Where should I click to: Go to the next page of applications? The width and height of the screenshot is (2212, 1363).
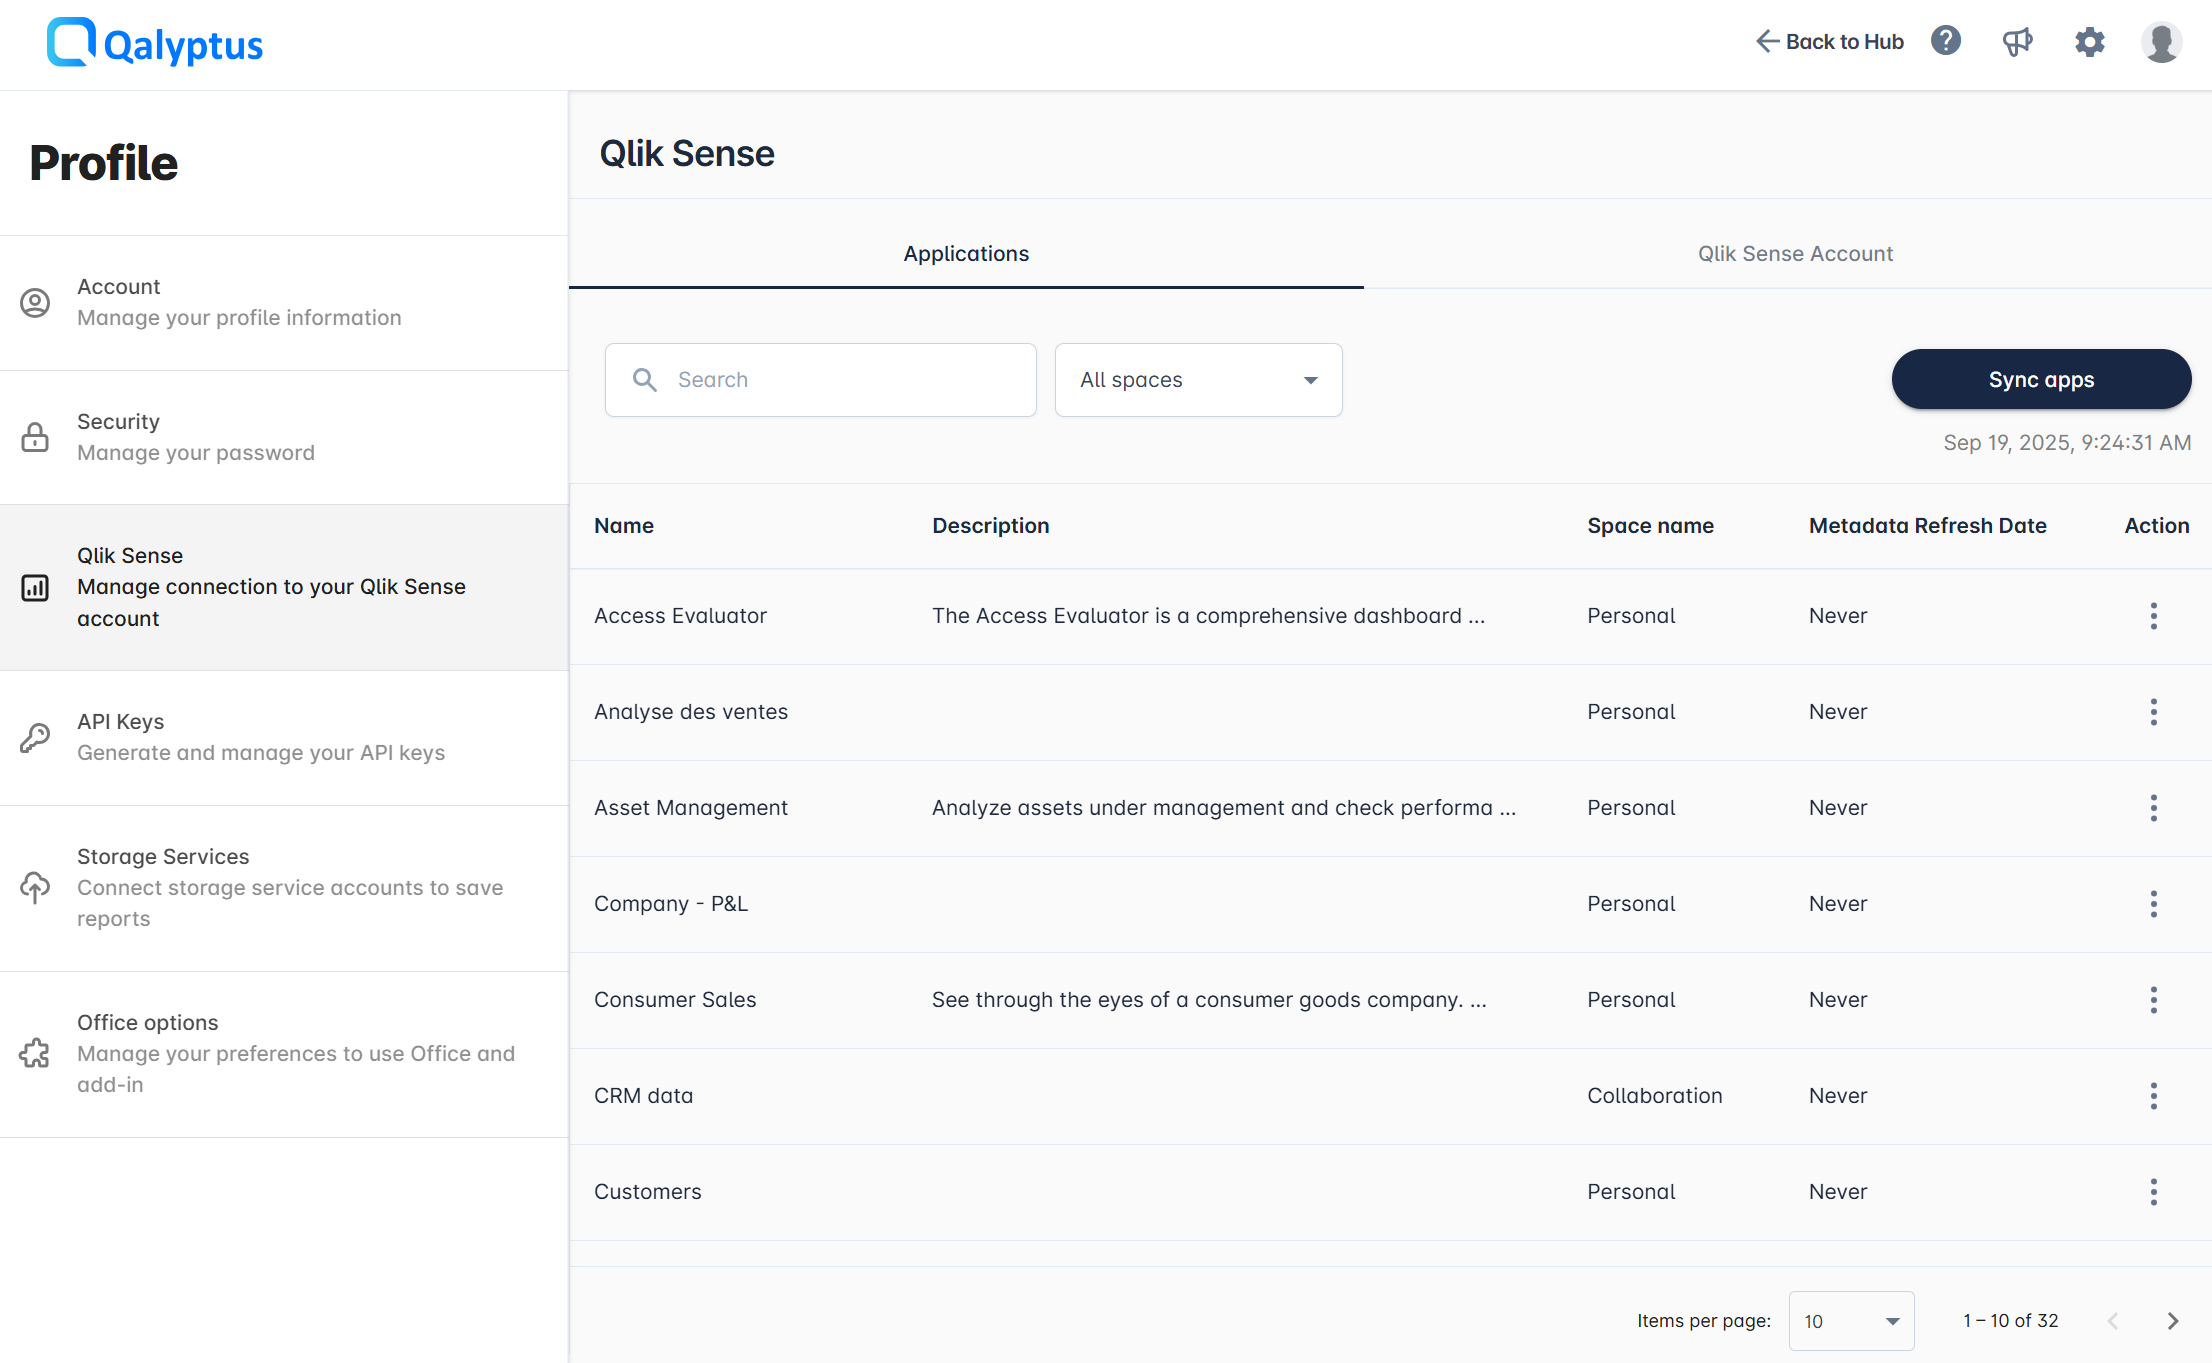tap(2172, 1320)
